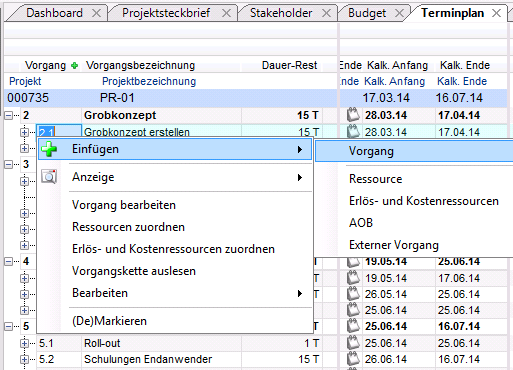Collapse tree node 4
Viewport: 513px width, 370px height.
coord(8,262)
